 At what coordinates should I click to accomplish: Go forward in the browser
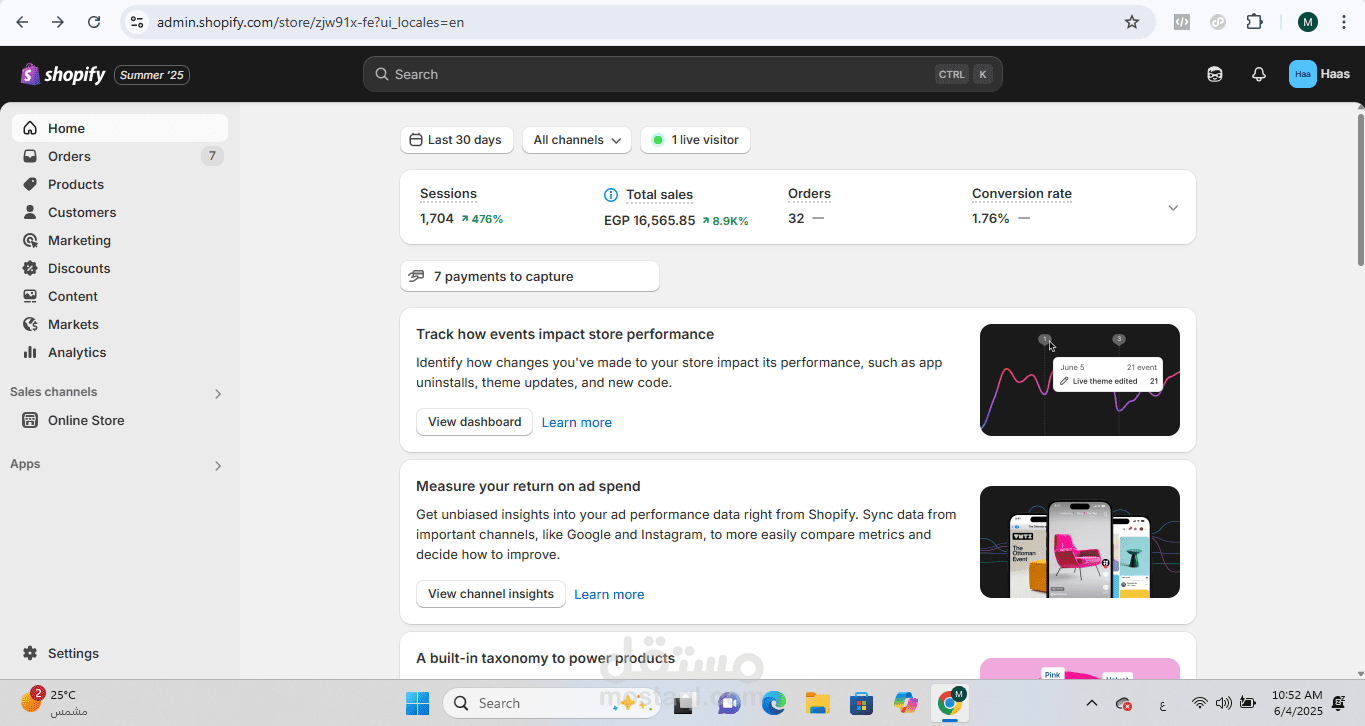click(58, 22)
